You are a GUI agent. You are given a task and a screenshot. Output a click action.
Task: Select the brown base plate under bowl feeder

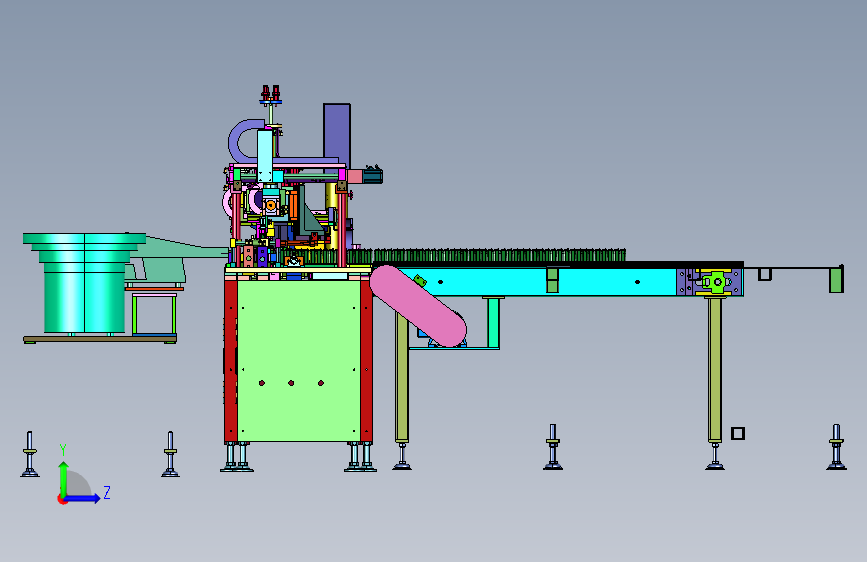(x=100, y=339)
